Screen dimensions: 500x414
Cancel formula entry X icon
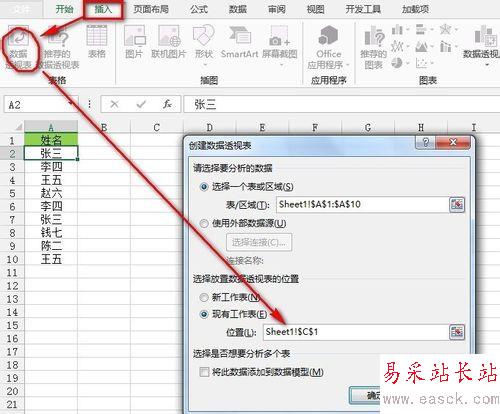coord(114,104)
